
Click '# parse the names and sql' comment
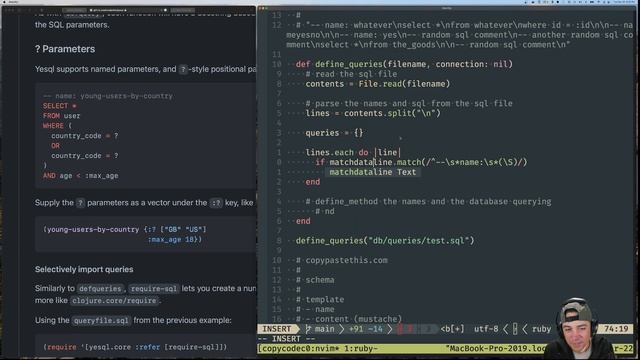click(409, 103)
